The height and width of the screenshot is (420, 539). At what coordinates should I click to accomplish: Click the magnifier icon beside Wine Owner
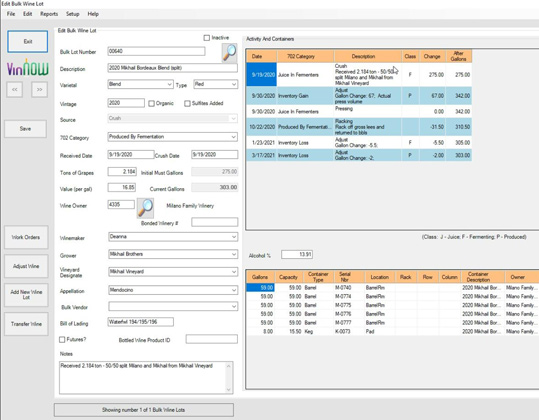pos(145,208)
